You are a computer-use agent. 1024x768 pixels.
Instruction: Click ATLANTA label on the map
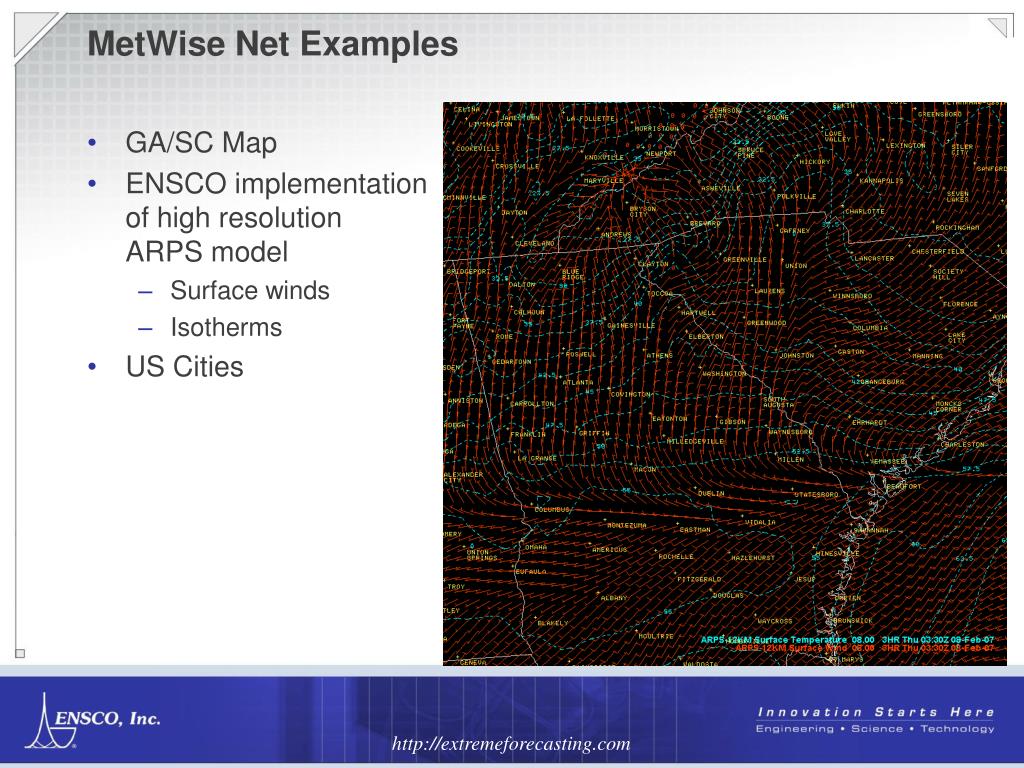[578, 382]
